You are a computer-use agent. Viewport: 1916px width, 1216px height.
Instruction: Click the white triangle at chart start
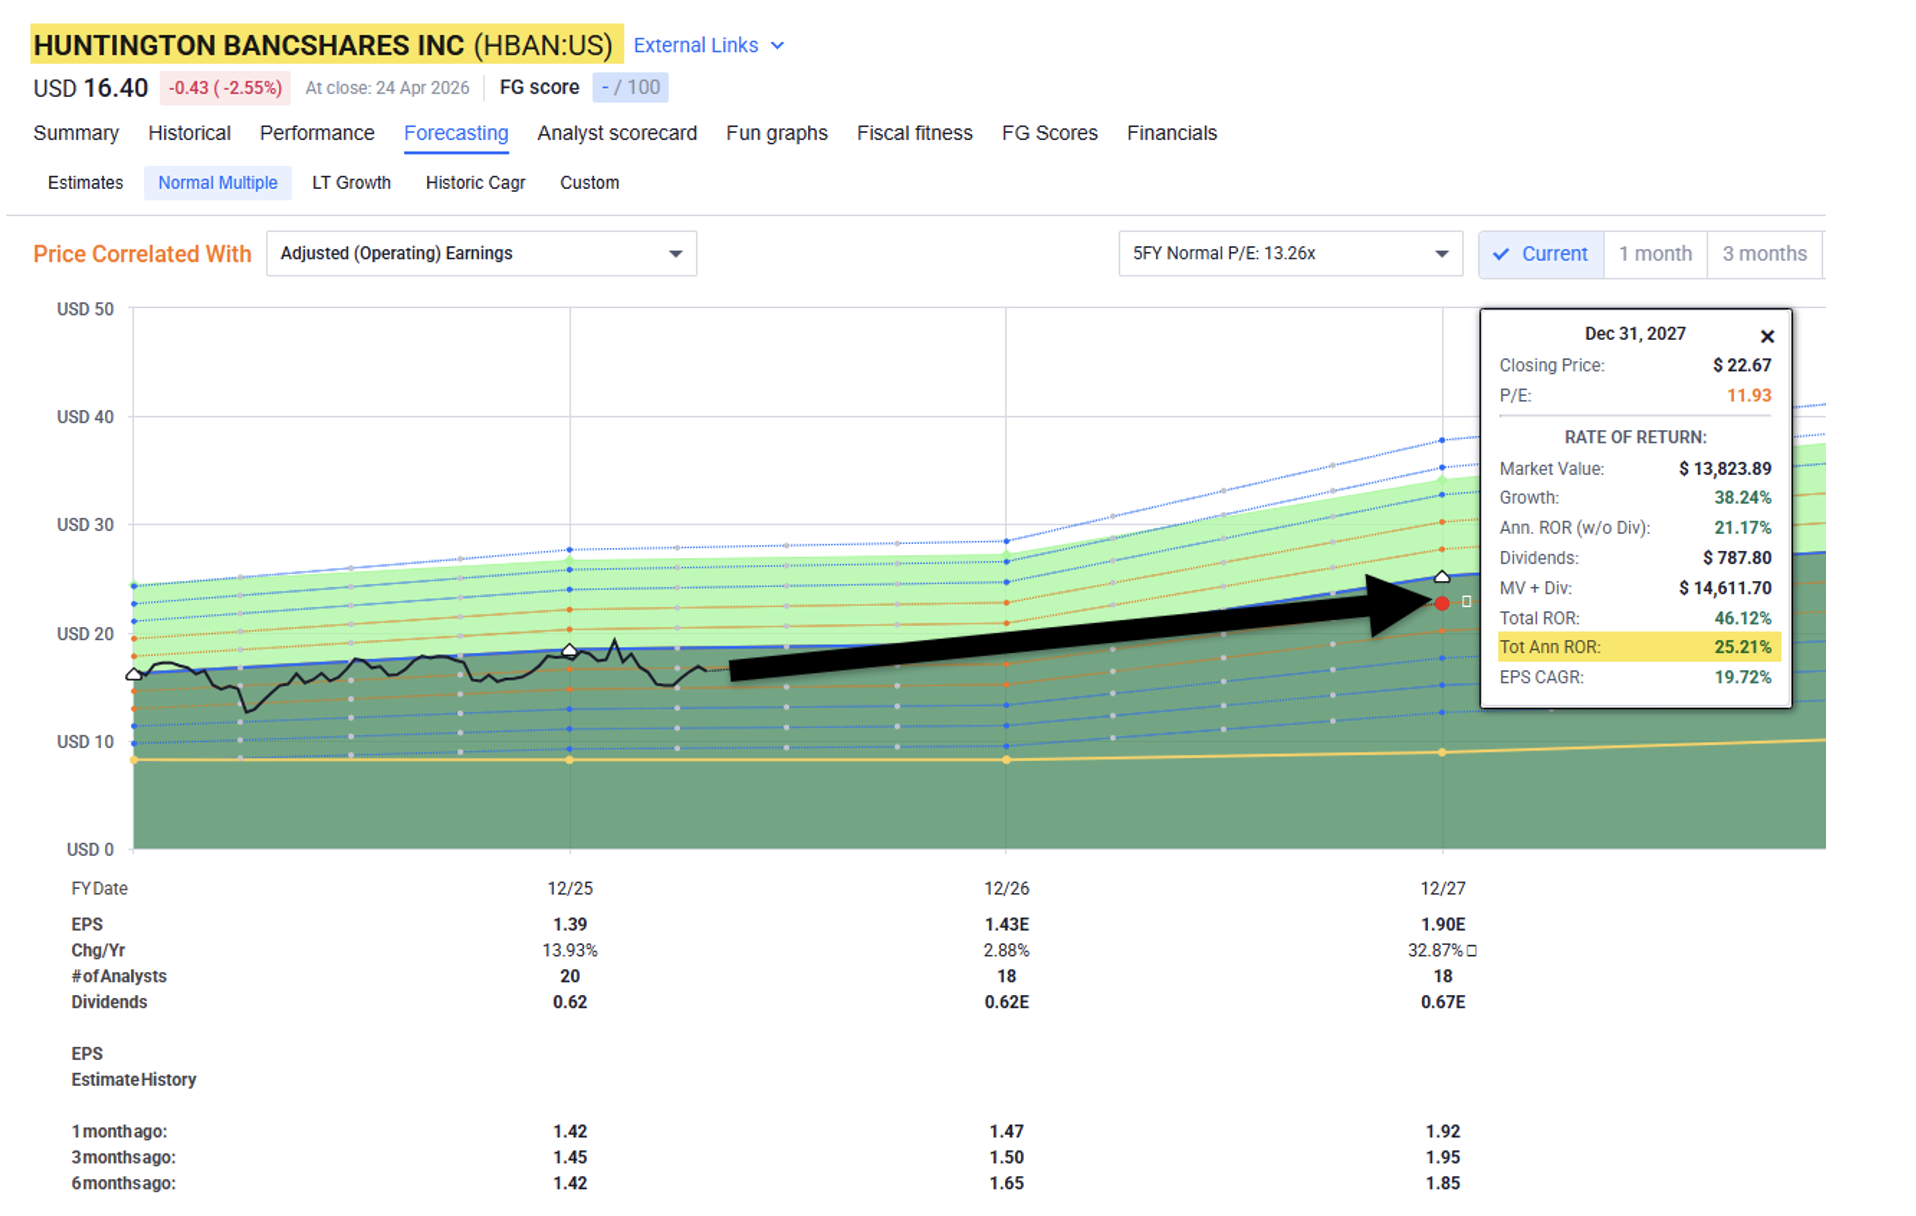134,675
